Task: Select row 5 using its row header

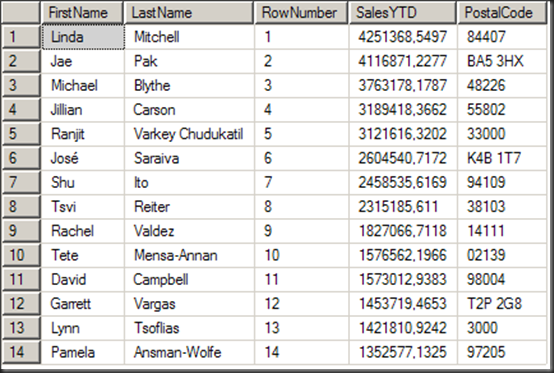Action: tap(21, 134)
